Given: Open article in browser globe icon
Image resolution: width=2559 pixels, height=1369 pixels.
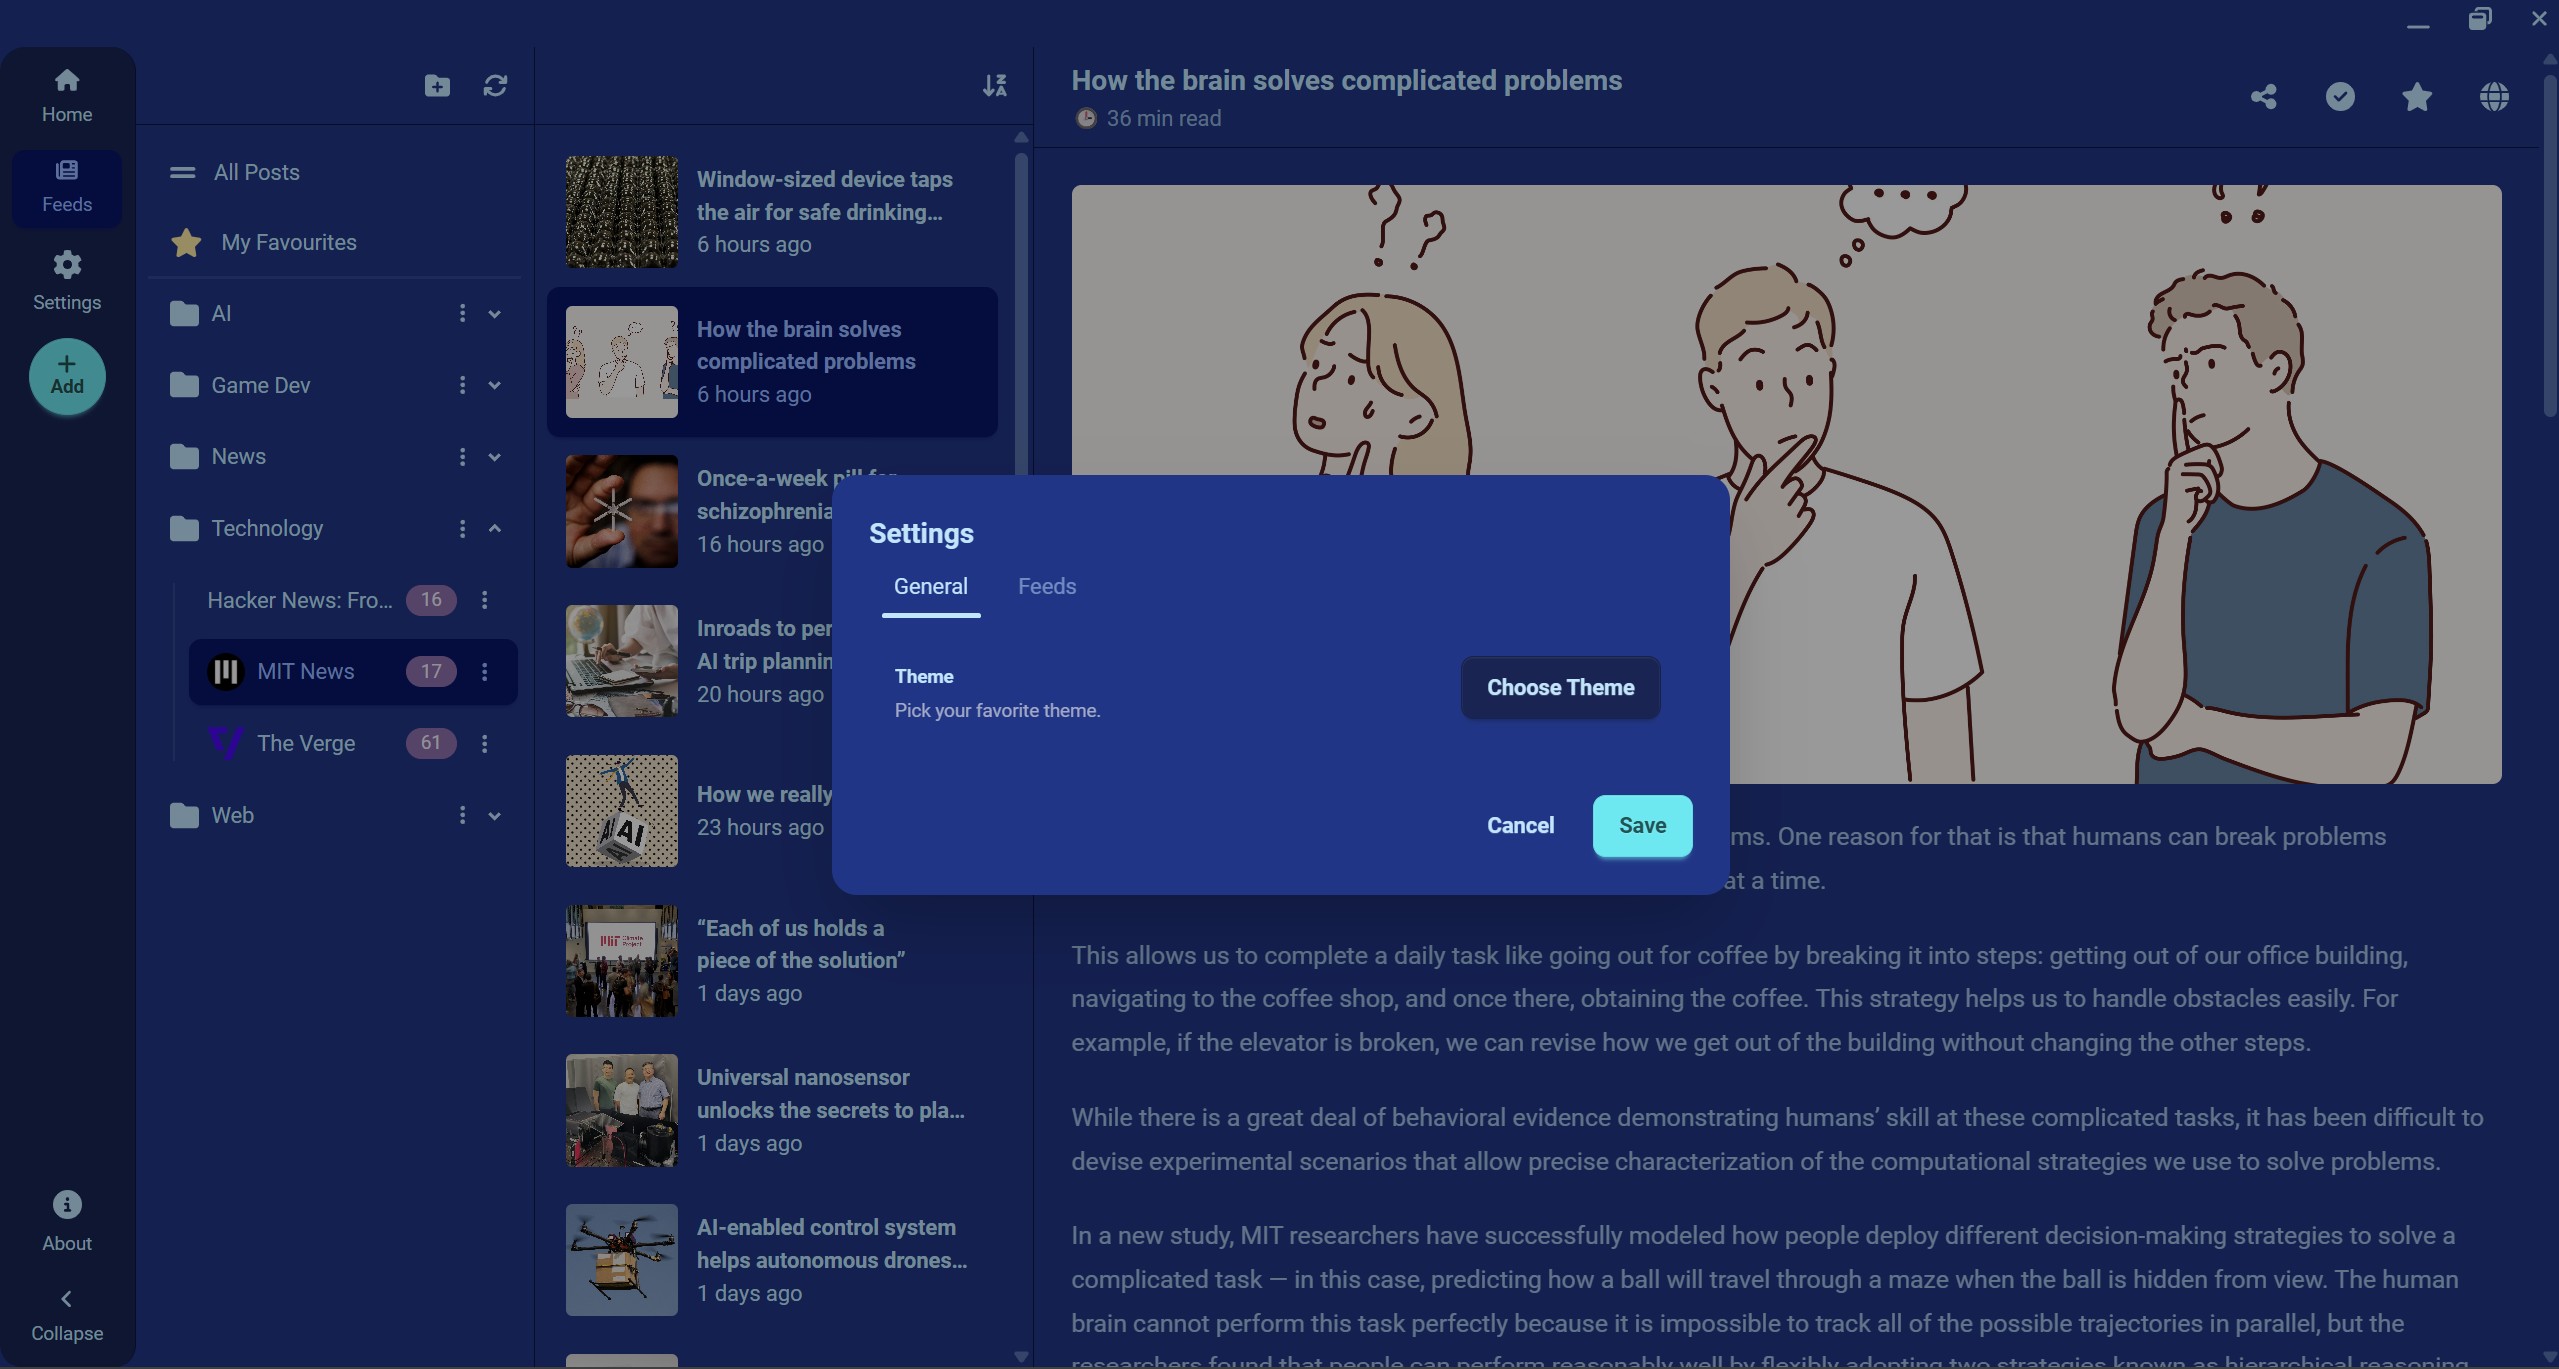Looking at the screenshot, I should pyautogui.click(x=2494, y=97).
